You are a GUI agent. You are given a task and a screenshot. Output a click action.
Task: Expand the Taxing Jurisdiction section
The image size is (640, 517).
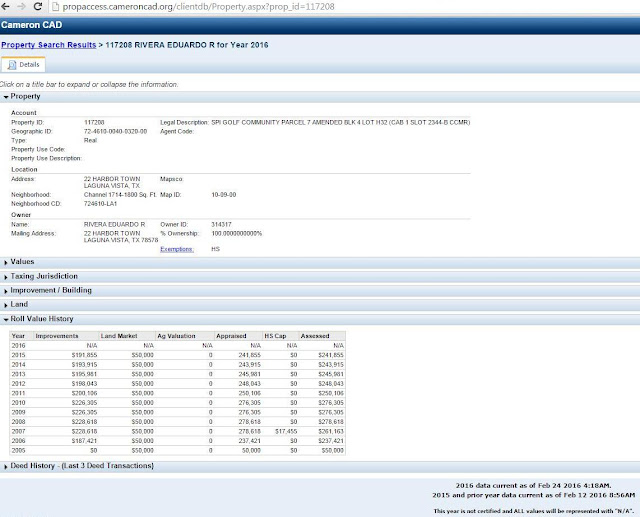pyautogui.click(x=320, y=276)
